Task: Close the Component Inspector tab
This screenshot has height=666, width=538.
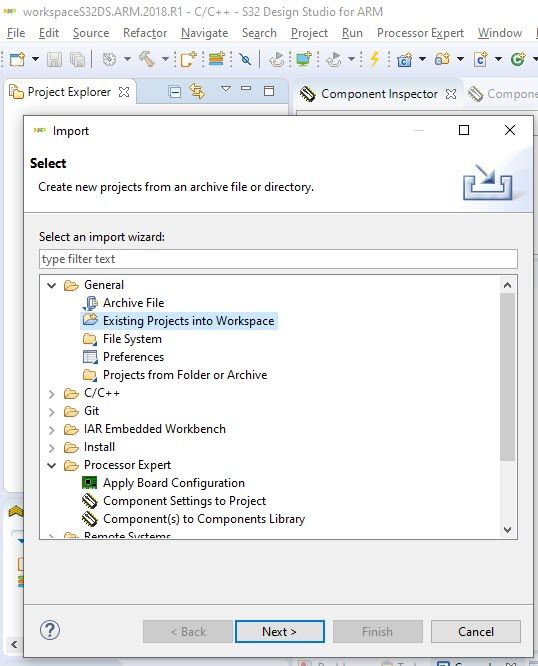Action: (x=451, y=94)
